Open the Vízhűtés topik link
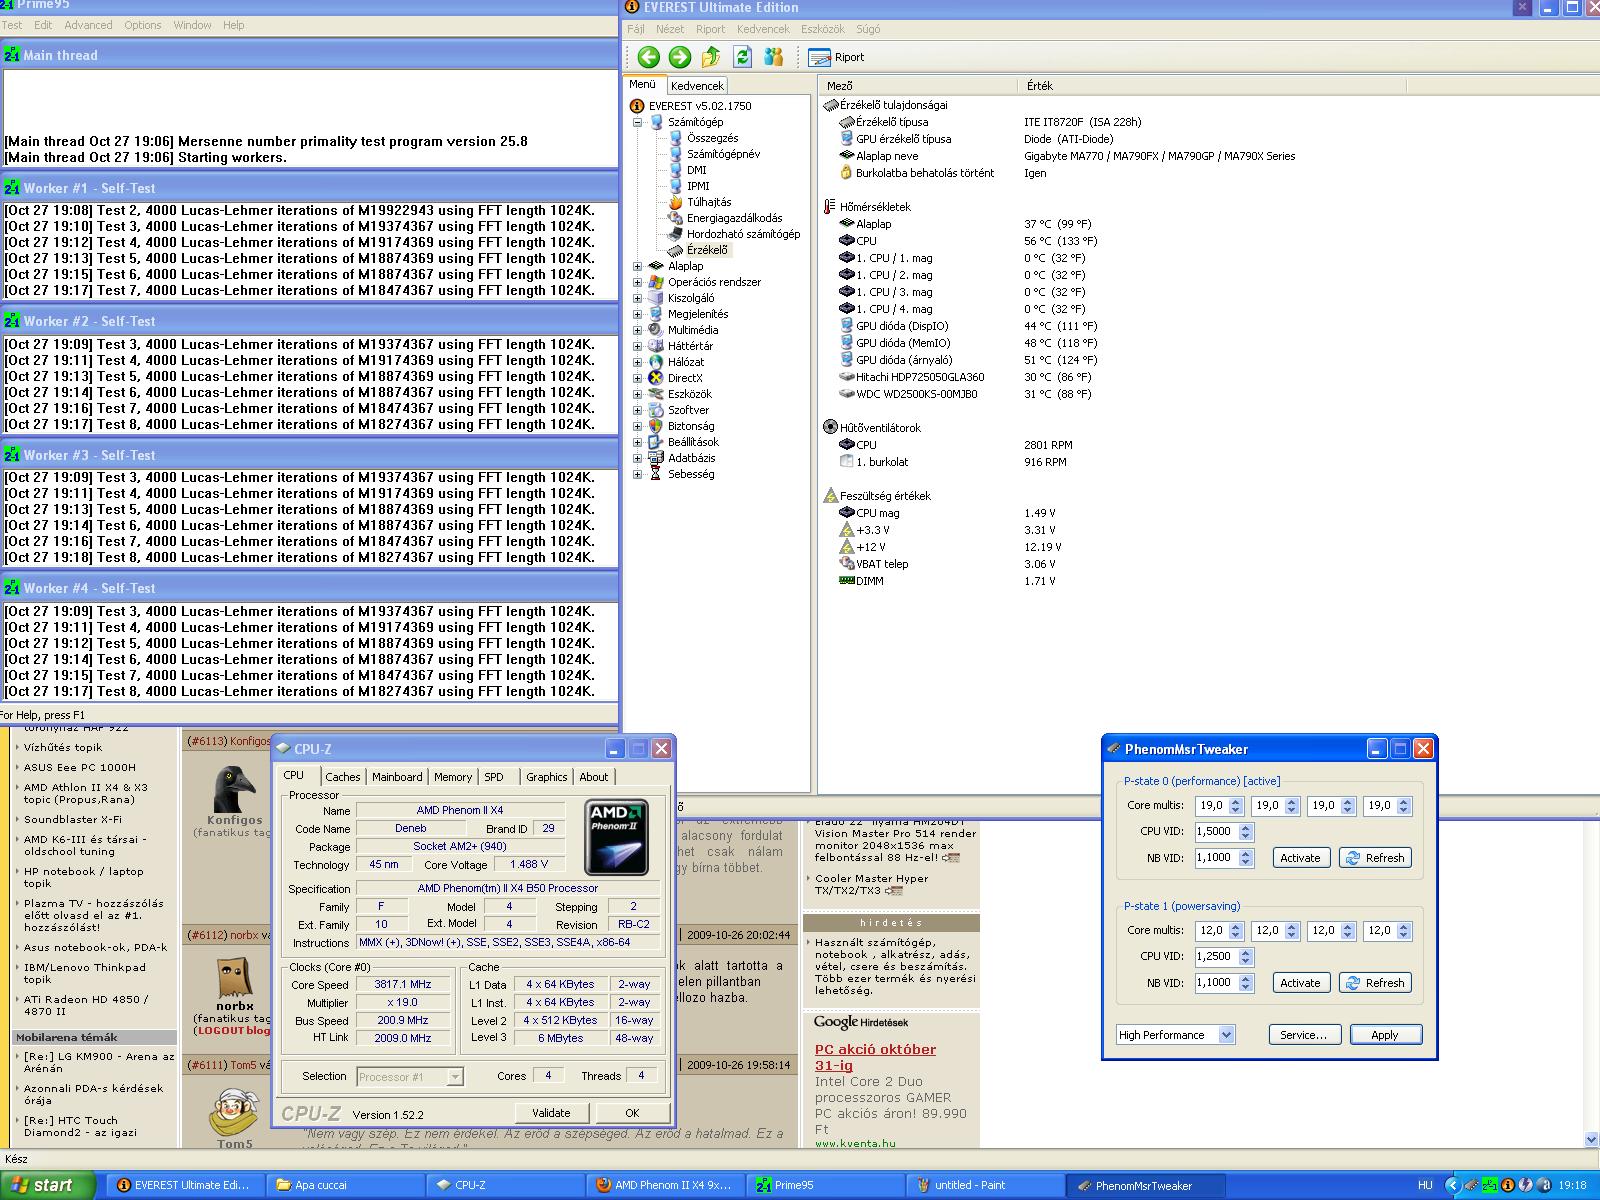Image resolution: width=1600 pixels, height=1200 pixels. [x=63, y=747]
